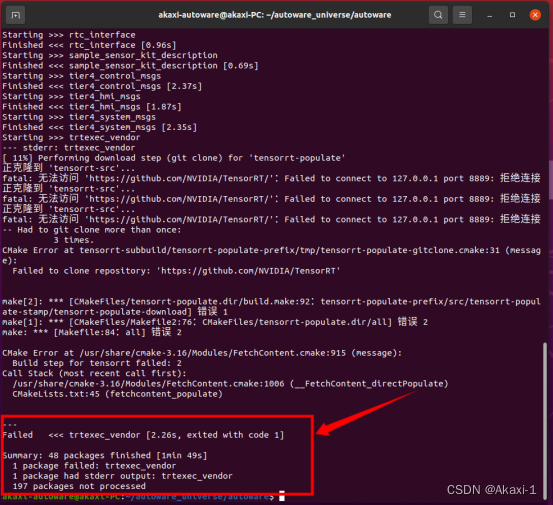This screenshot has width=553, height=505.
Task: Click the CMakeLists.txt:45 reference
Action: [56, 394]
